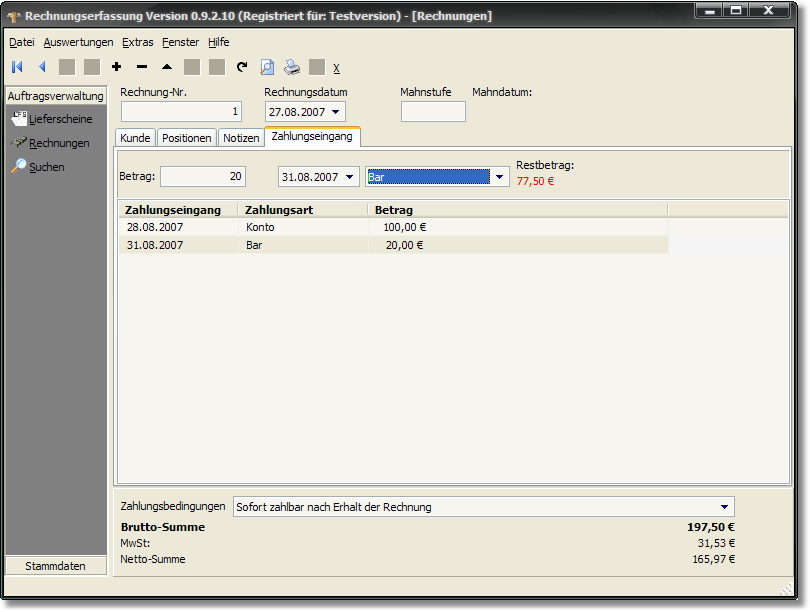Click the 31,53 € MwSt value
This screenshot has height=612, width=810.
point(716,543)
